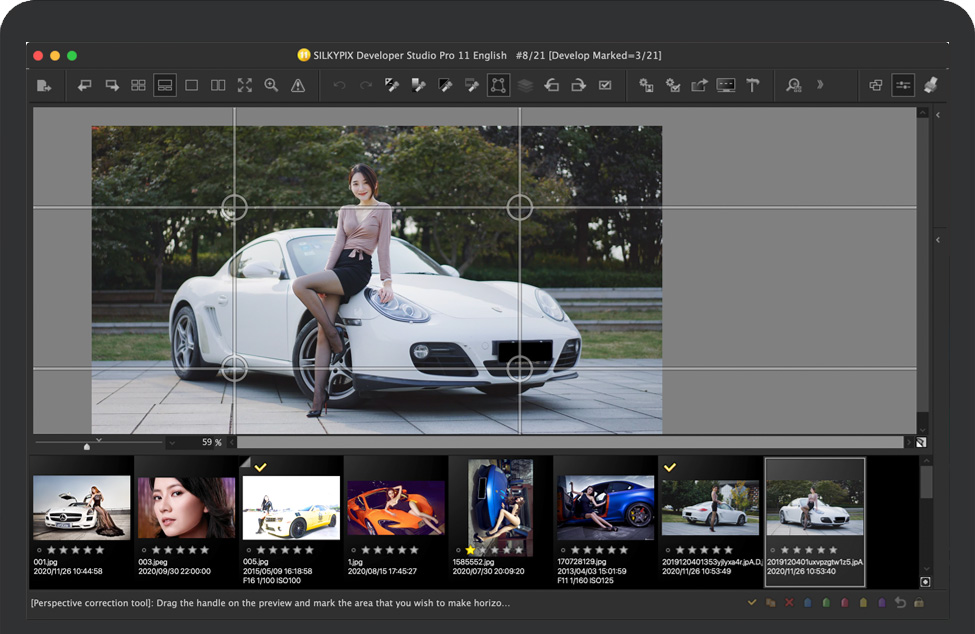Toggle fit-to-screen full preview icon
The height and width of the screenshot is (634, 975).
245,86
